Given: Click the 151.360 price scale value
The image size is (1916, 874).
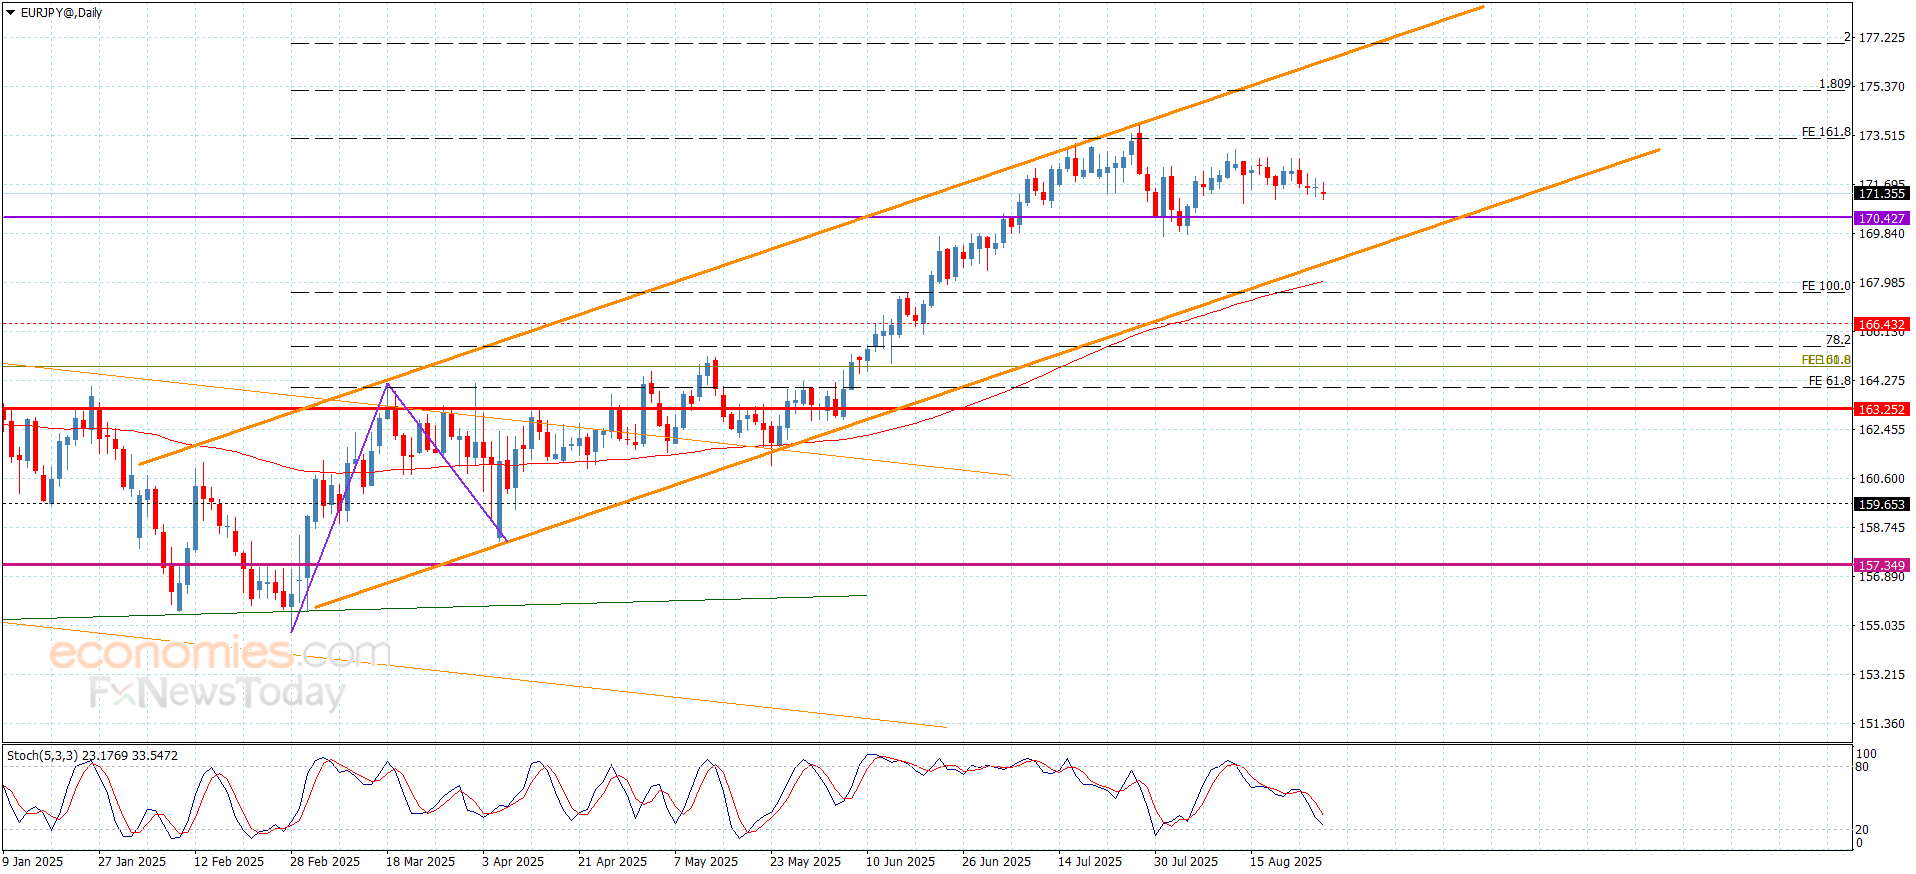Looking at the screenshot, I should [1881, 724].
